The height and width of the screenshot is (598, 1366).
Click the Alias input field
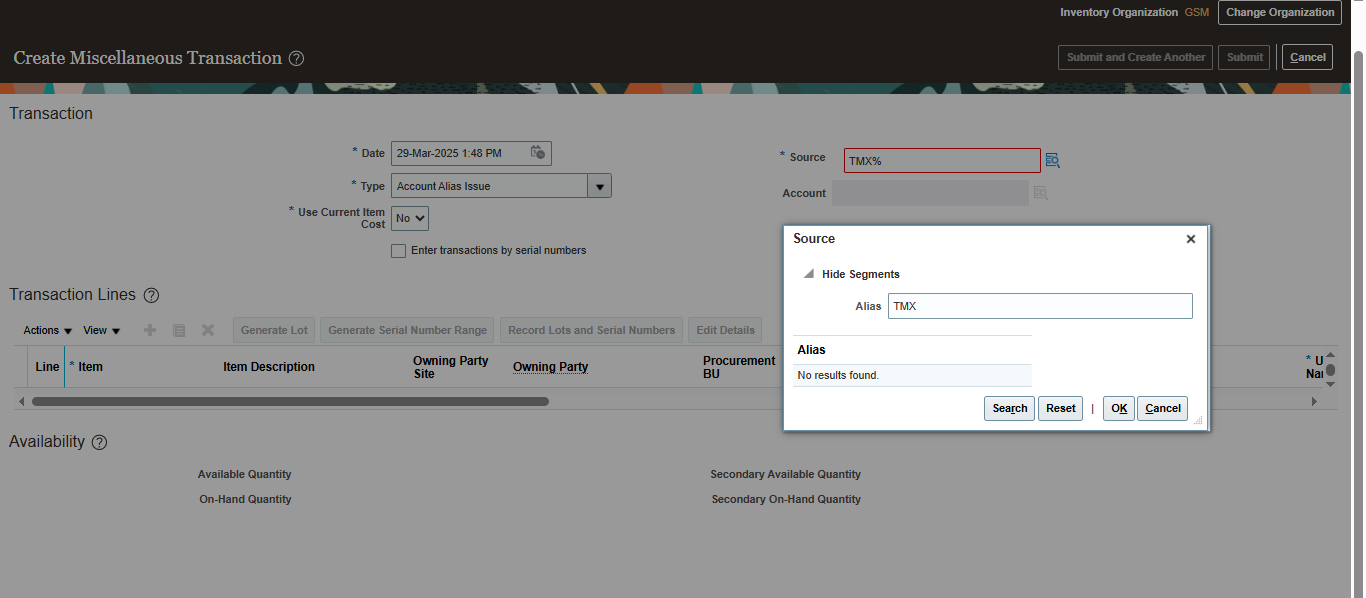(1039, 305)
